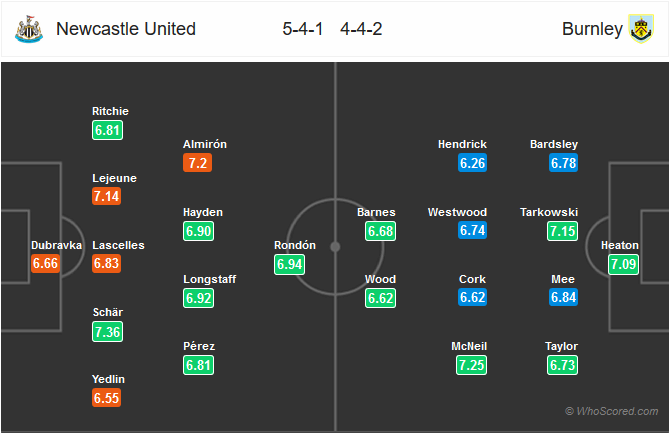669x433 pixels.
Task: Select McNeil's 7.25 rating badge
Action: coord(471,365)
